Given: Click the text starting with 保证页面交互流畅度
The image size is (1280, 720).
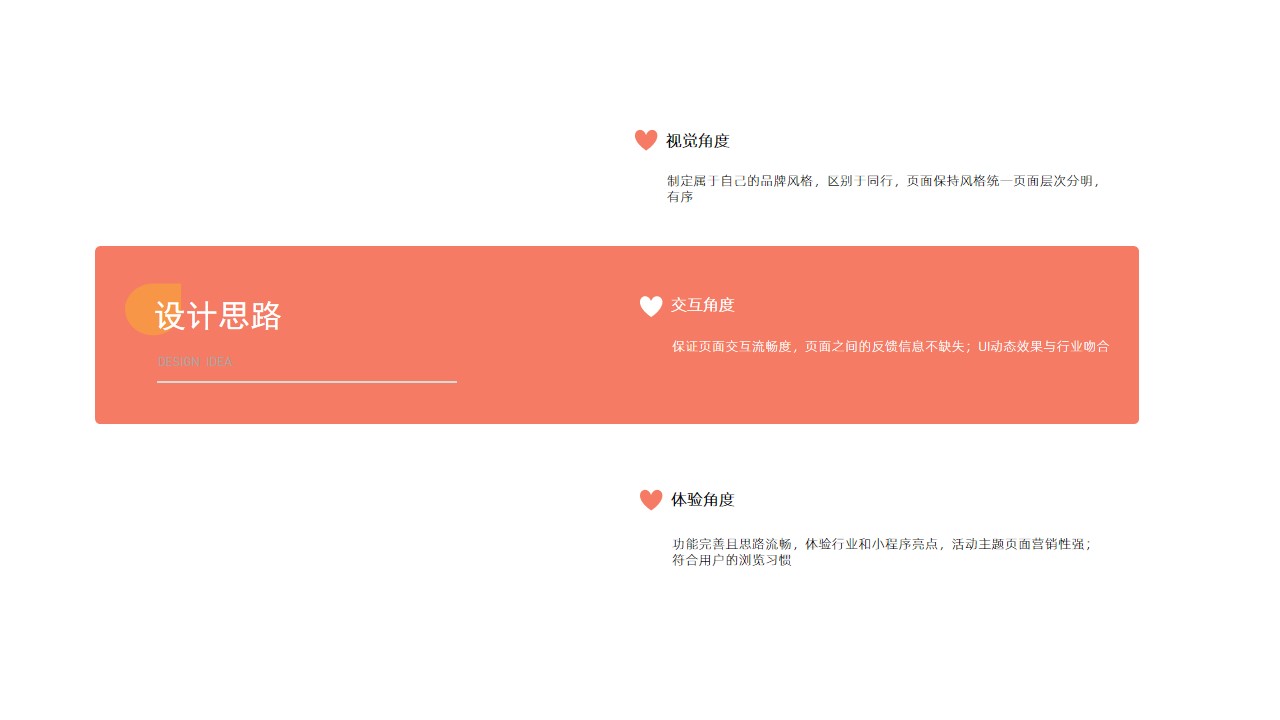Looking at the screenshot, I should pyautogui.click(x=891, y=346).
